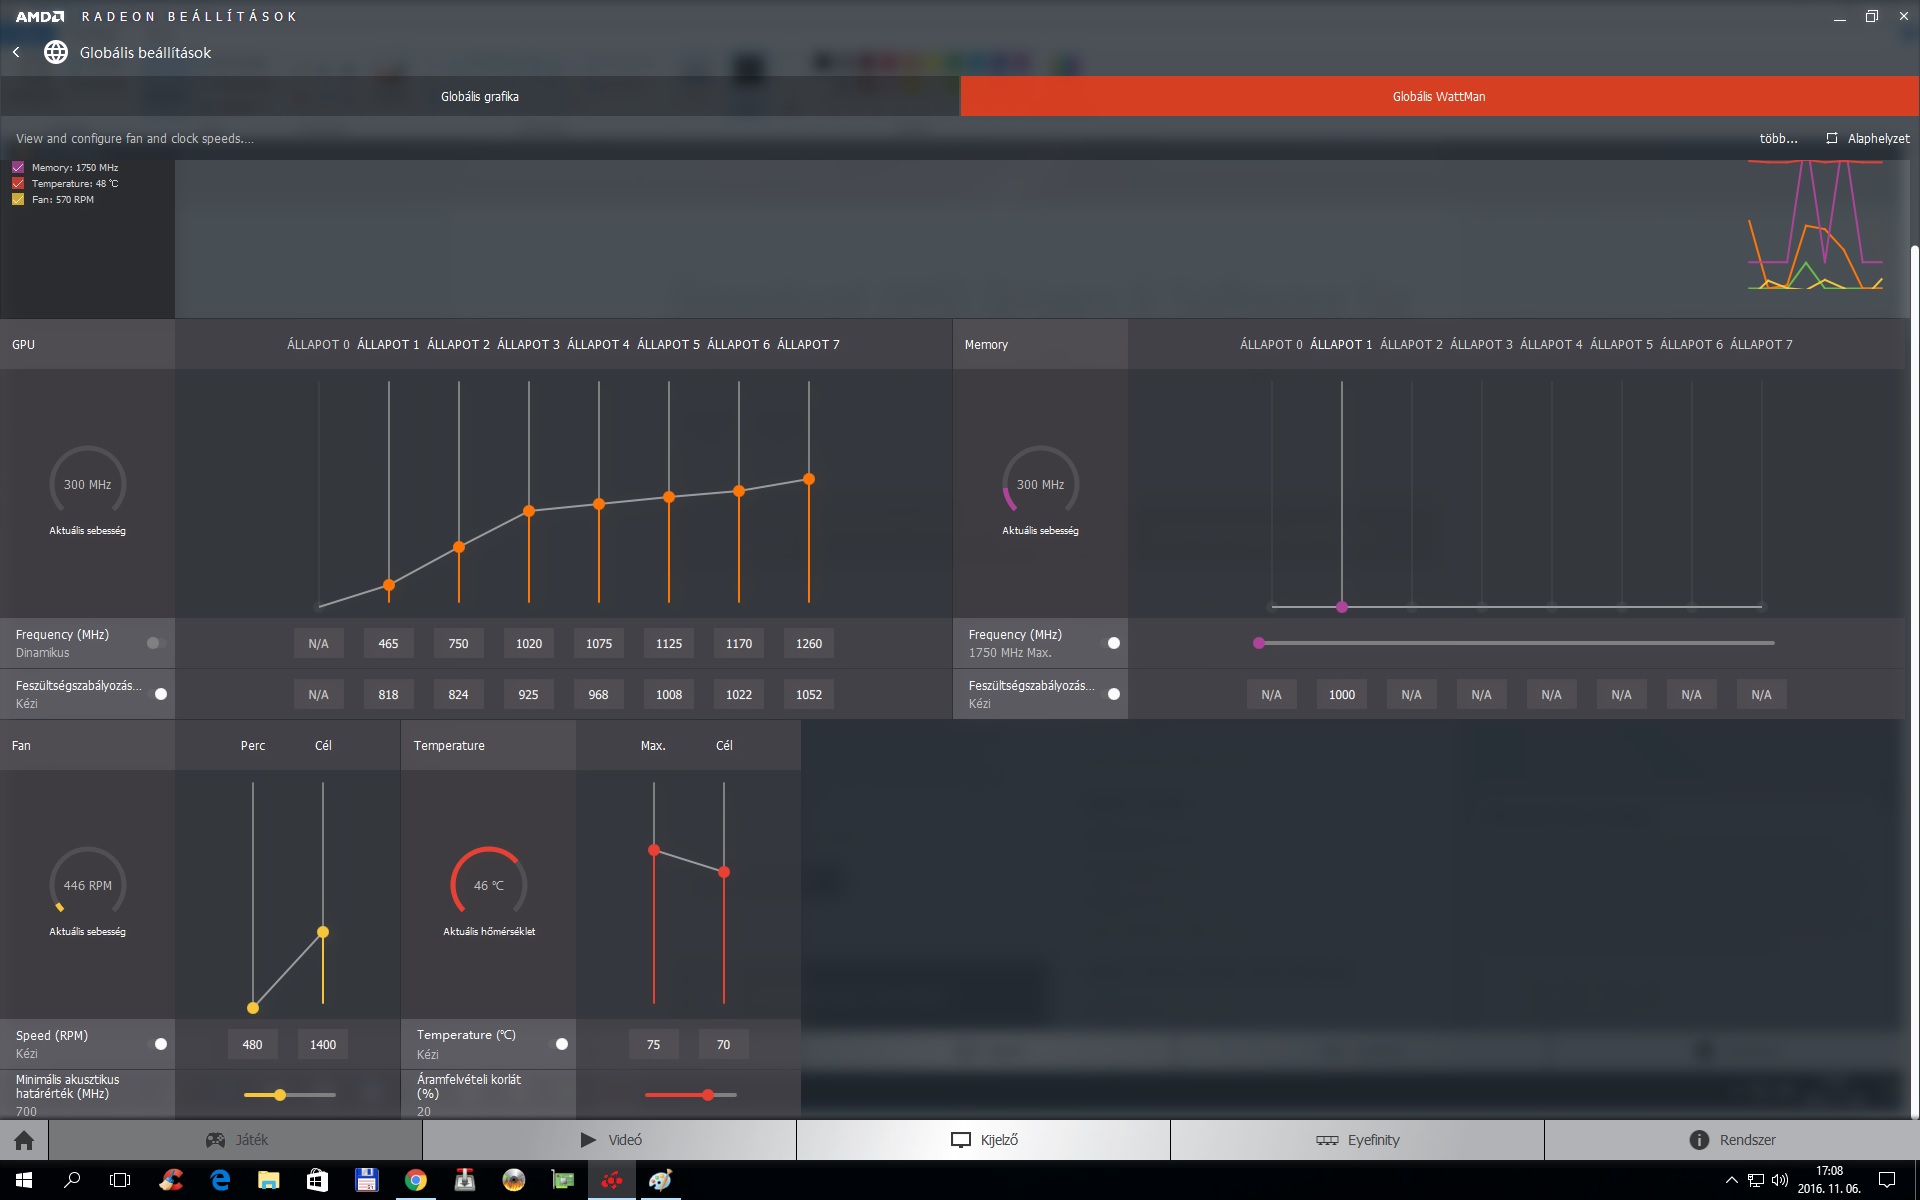Click fan minimum speed field 480
Viewport: 1920px width, 1200px height.
coord(252,1045)
